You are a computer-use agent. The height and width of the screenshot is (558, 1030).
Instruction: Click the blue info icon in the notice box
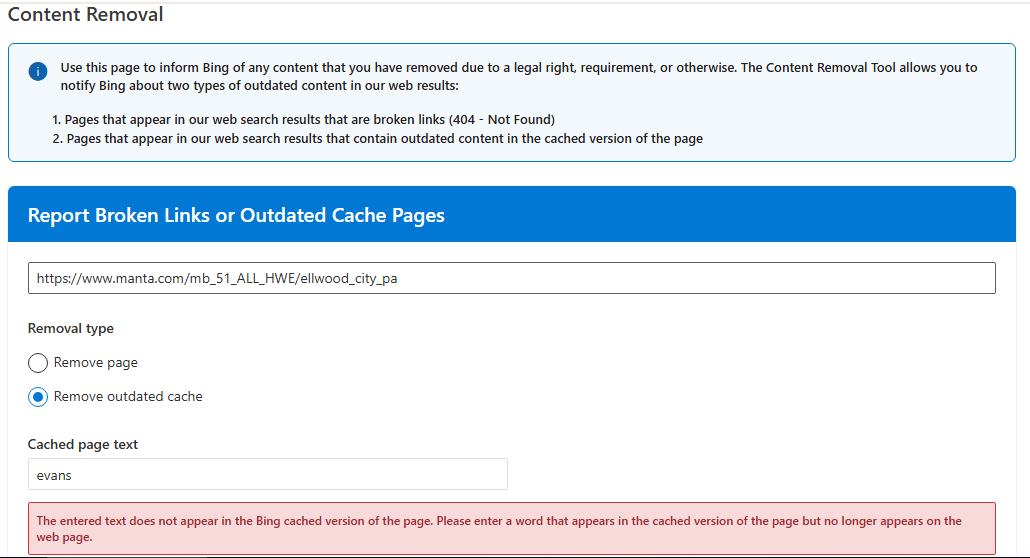(38, 72)
